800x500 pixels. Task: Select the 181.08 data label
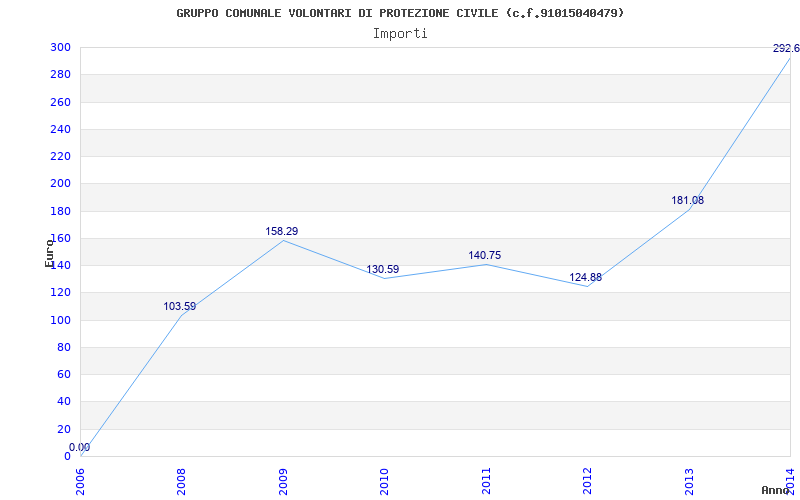[688, 200]
